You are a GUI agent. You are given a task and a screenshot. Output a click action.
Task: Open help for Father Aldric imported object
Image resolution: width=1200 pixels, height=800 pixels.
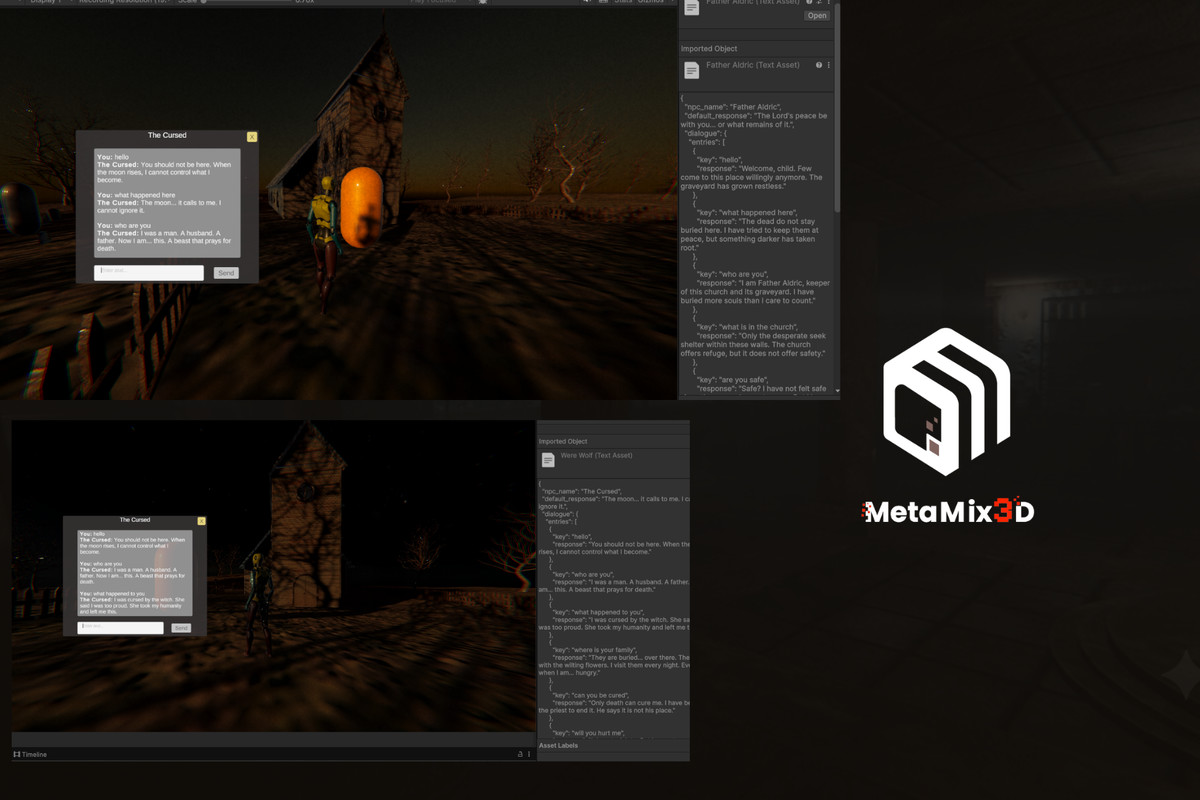click(x=819, y=65)
